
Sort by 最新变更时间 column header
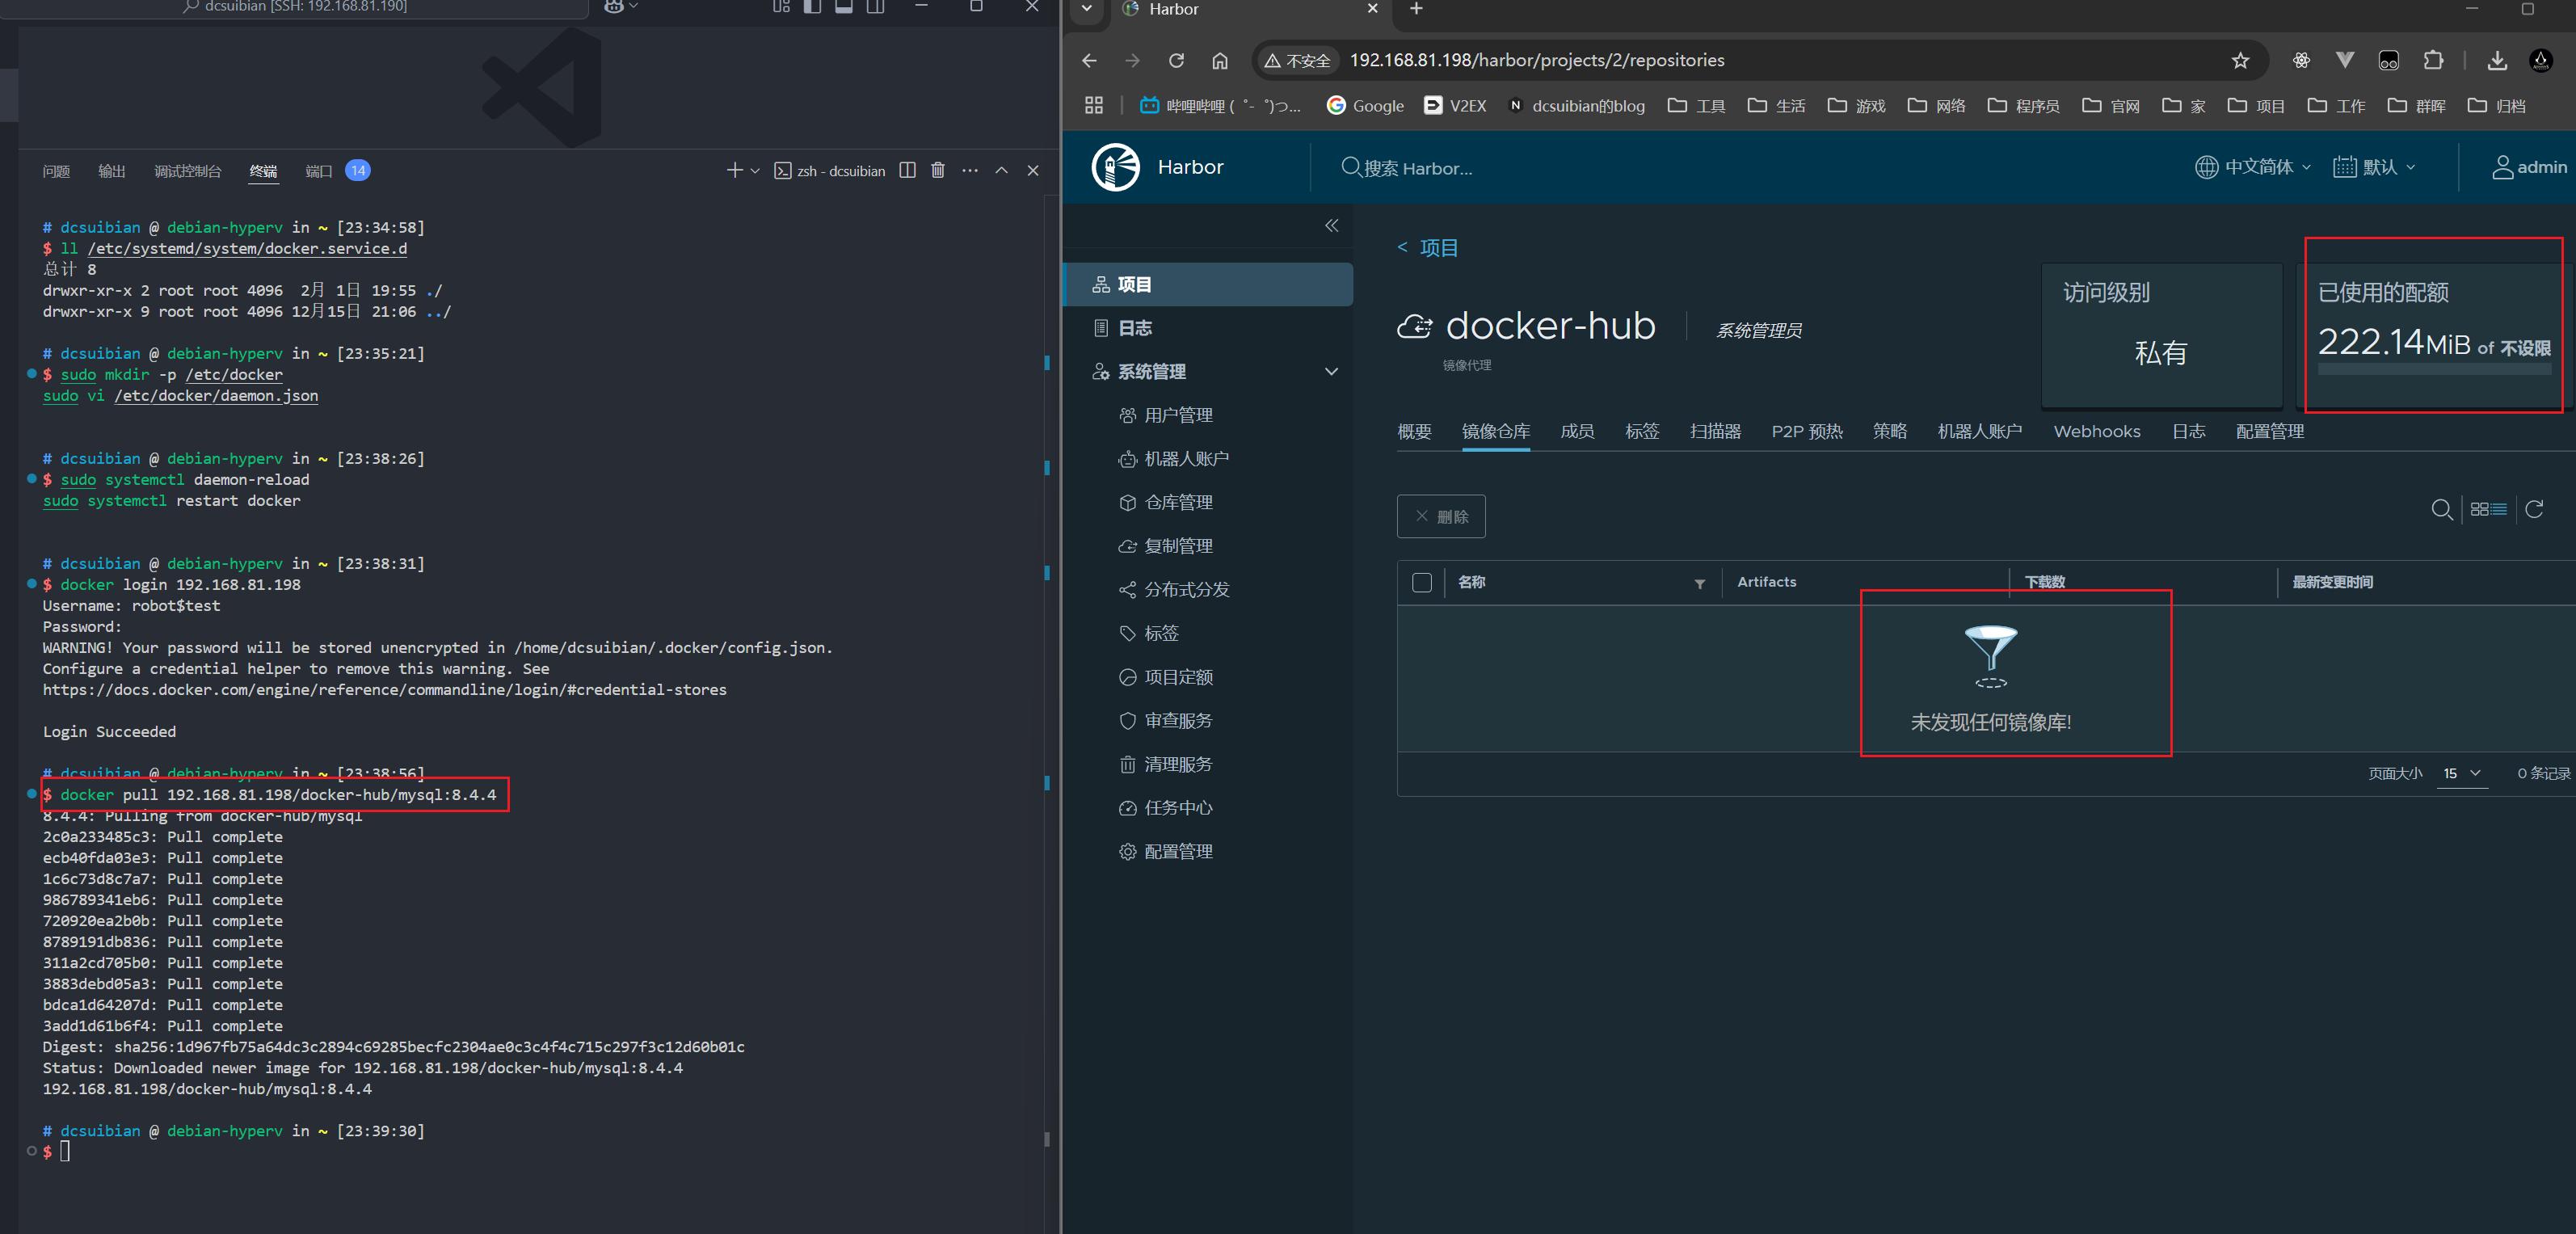tap(2332, 583)
